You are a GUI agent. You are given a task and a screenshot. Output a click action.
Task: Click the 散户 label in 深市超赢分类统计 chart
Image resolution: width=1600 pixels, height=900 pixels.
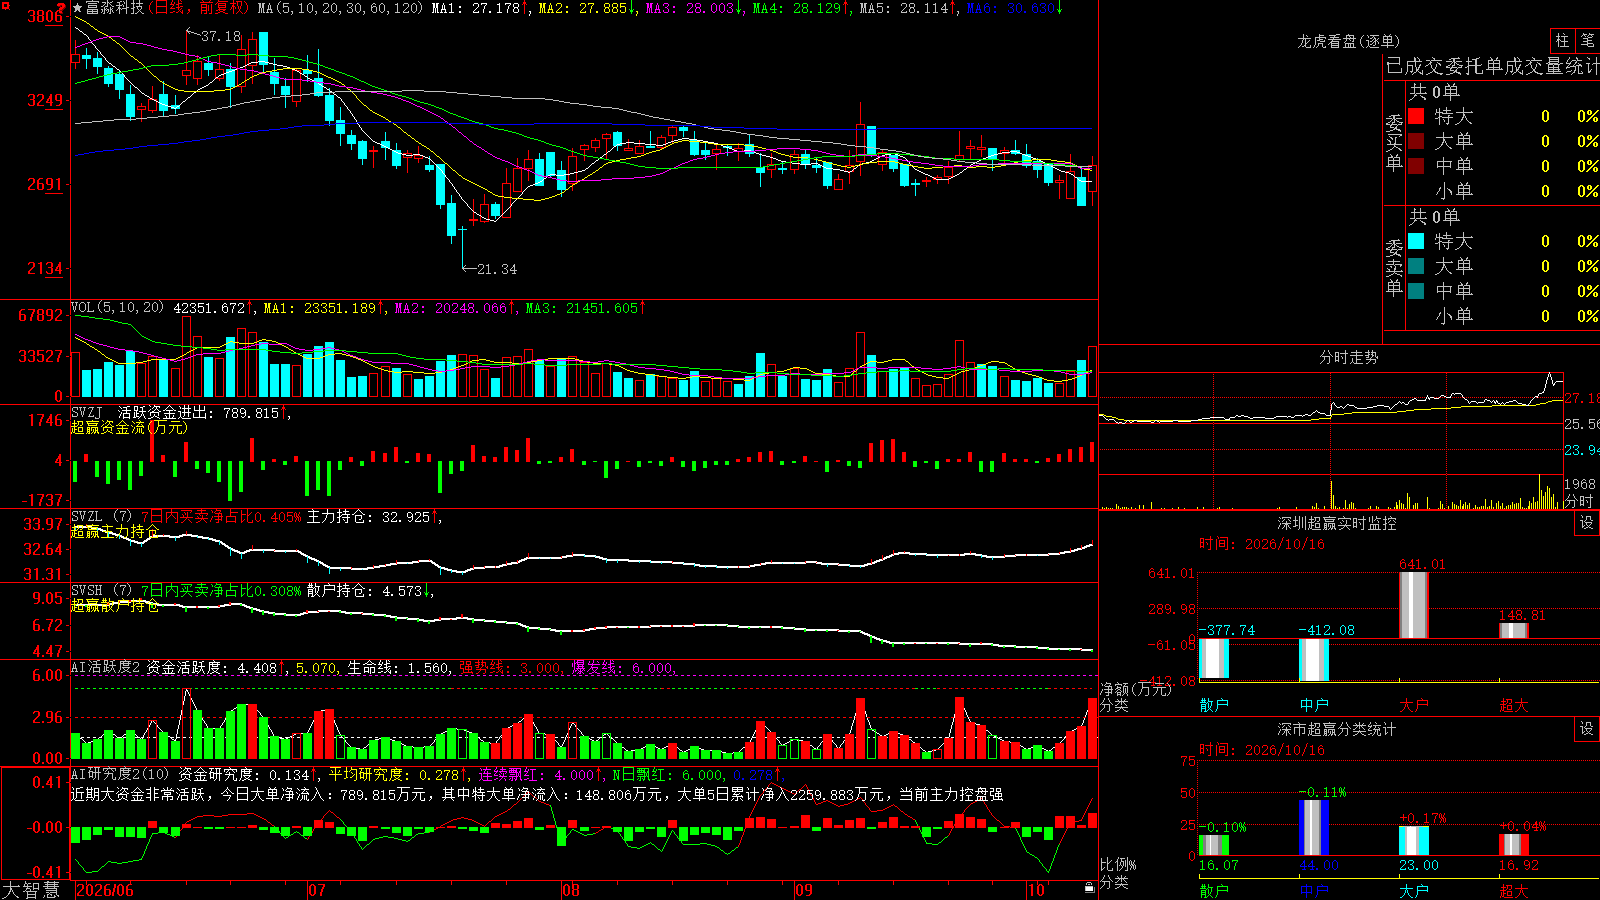(x=1213, y=890)
